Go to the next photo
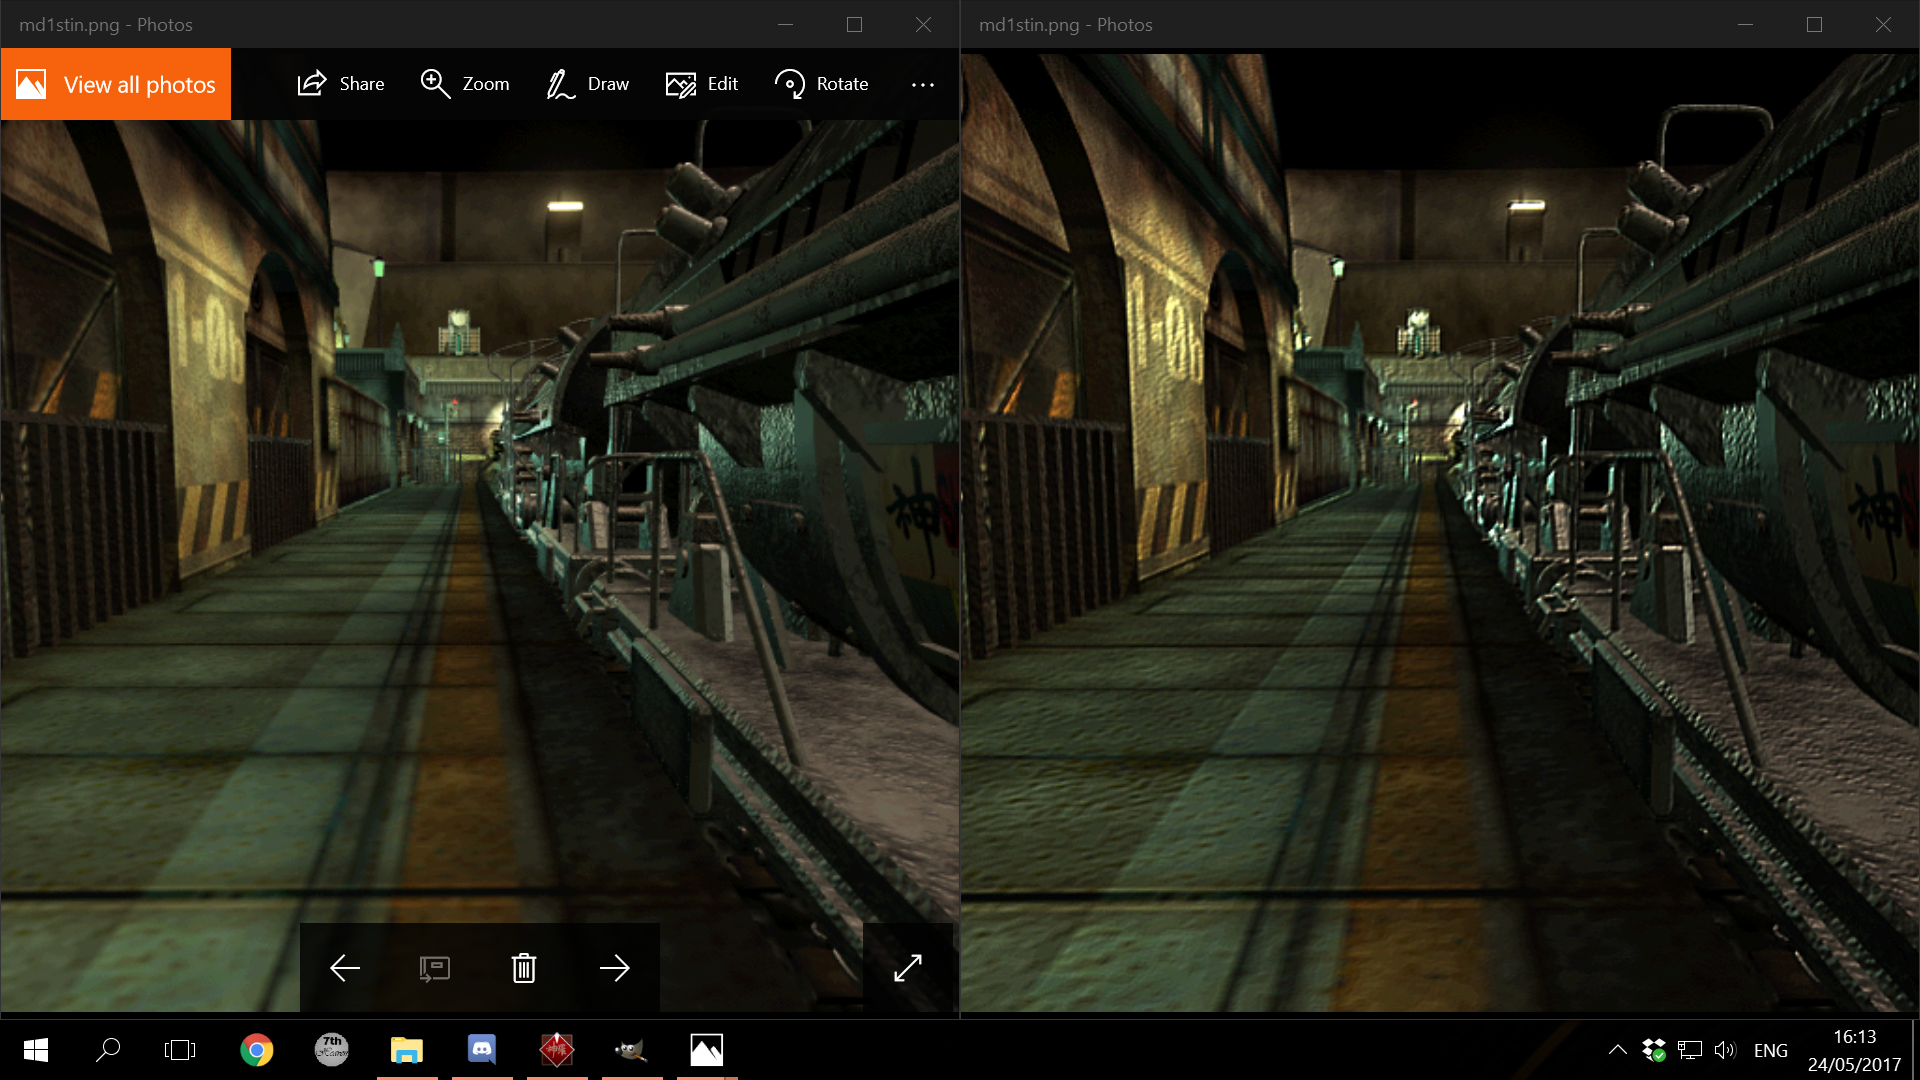The height and width of the screenshot is (1080, 1920). (x=615, y=968)
